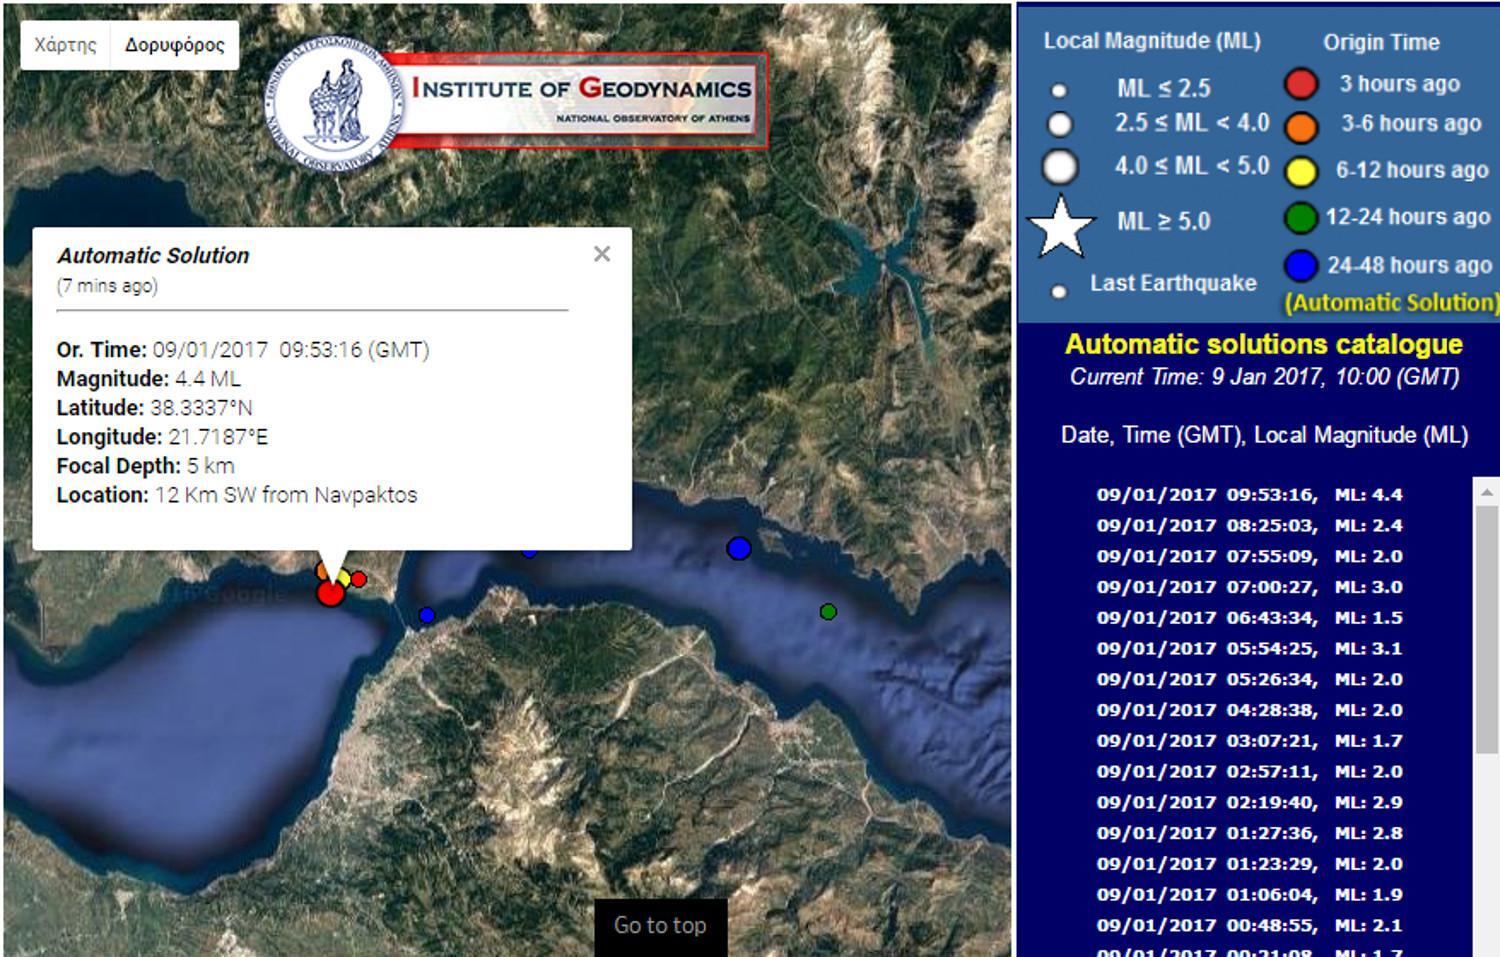
Task: Click the large red earthquake marker
Action: pos(330,593)
